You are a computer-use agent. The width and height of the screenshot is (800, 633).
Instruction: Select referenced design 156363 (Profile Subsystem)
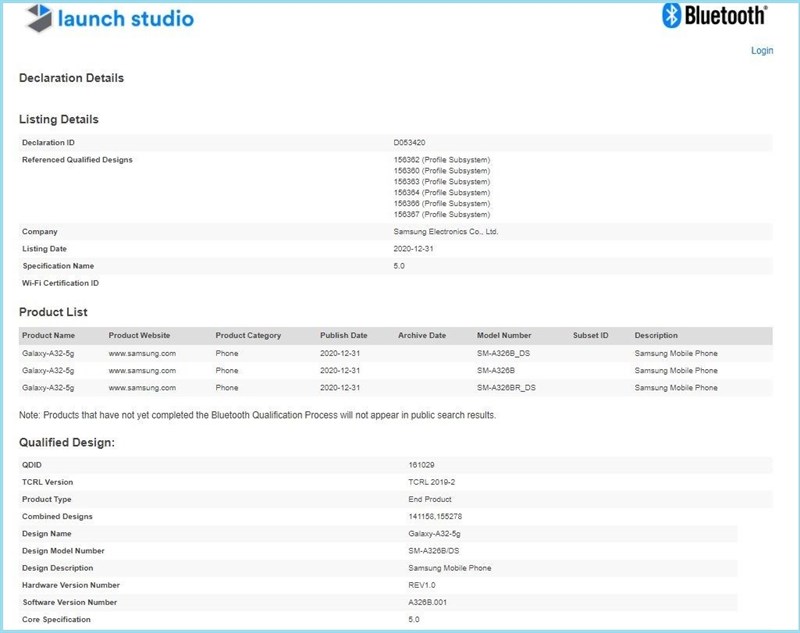click(x=442, y=182)
